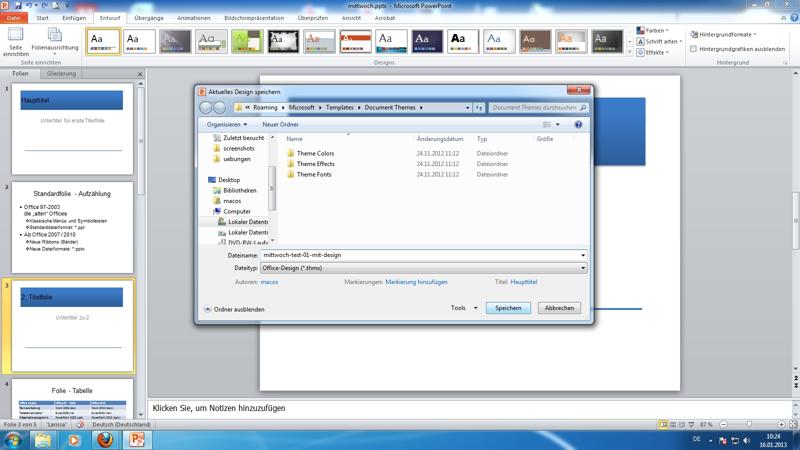The width and height of the screenshot is (800, 450).
Task: Click the Speichern button
Action: (x=508, y=308)
